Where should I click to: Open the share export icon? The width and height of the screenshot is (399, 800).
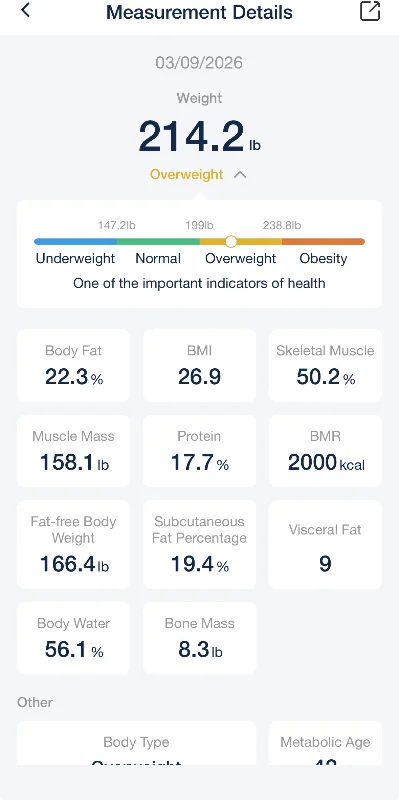[370, 11]
